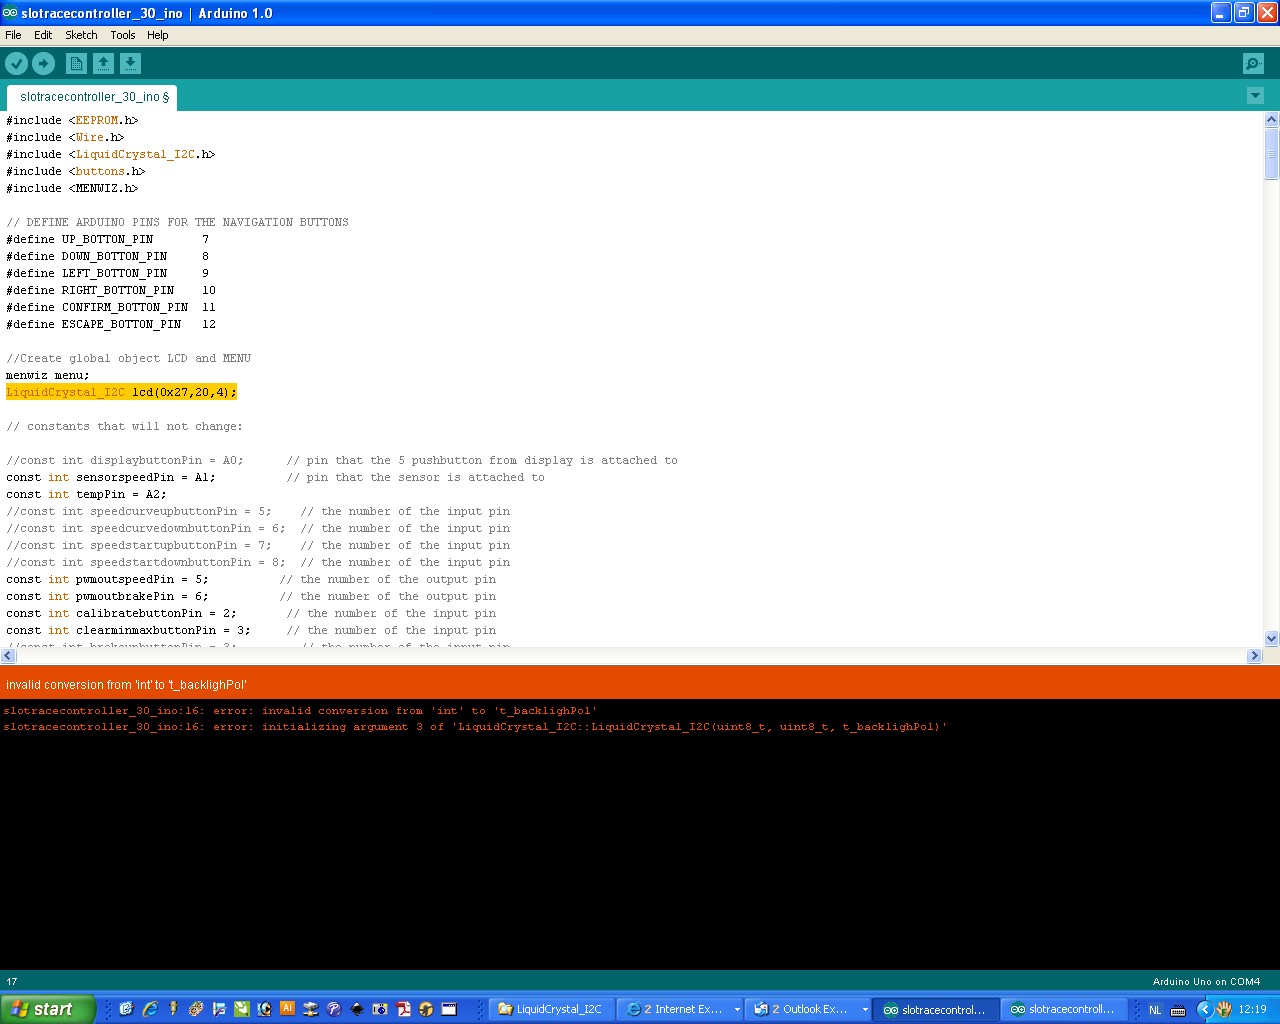Open Adobe Illustrator from the Quick Launch bar
Viewport: 1280px width, 1024px height.
(x=289, y=1009)
